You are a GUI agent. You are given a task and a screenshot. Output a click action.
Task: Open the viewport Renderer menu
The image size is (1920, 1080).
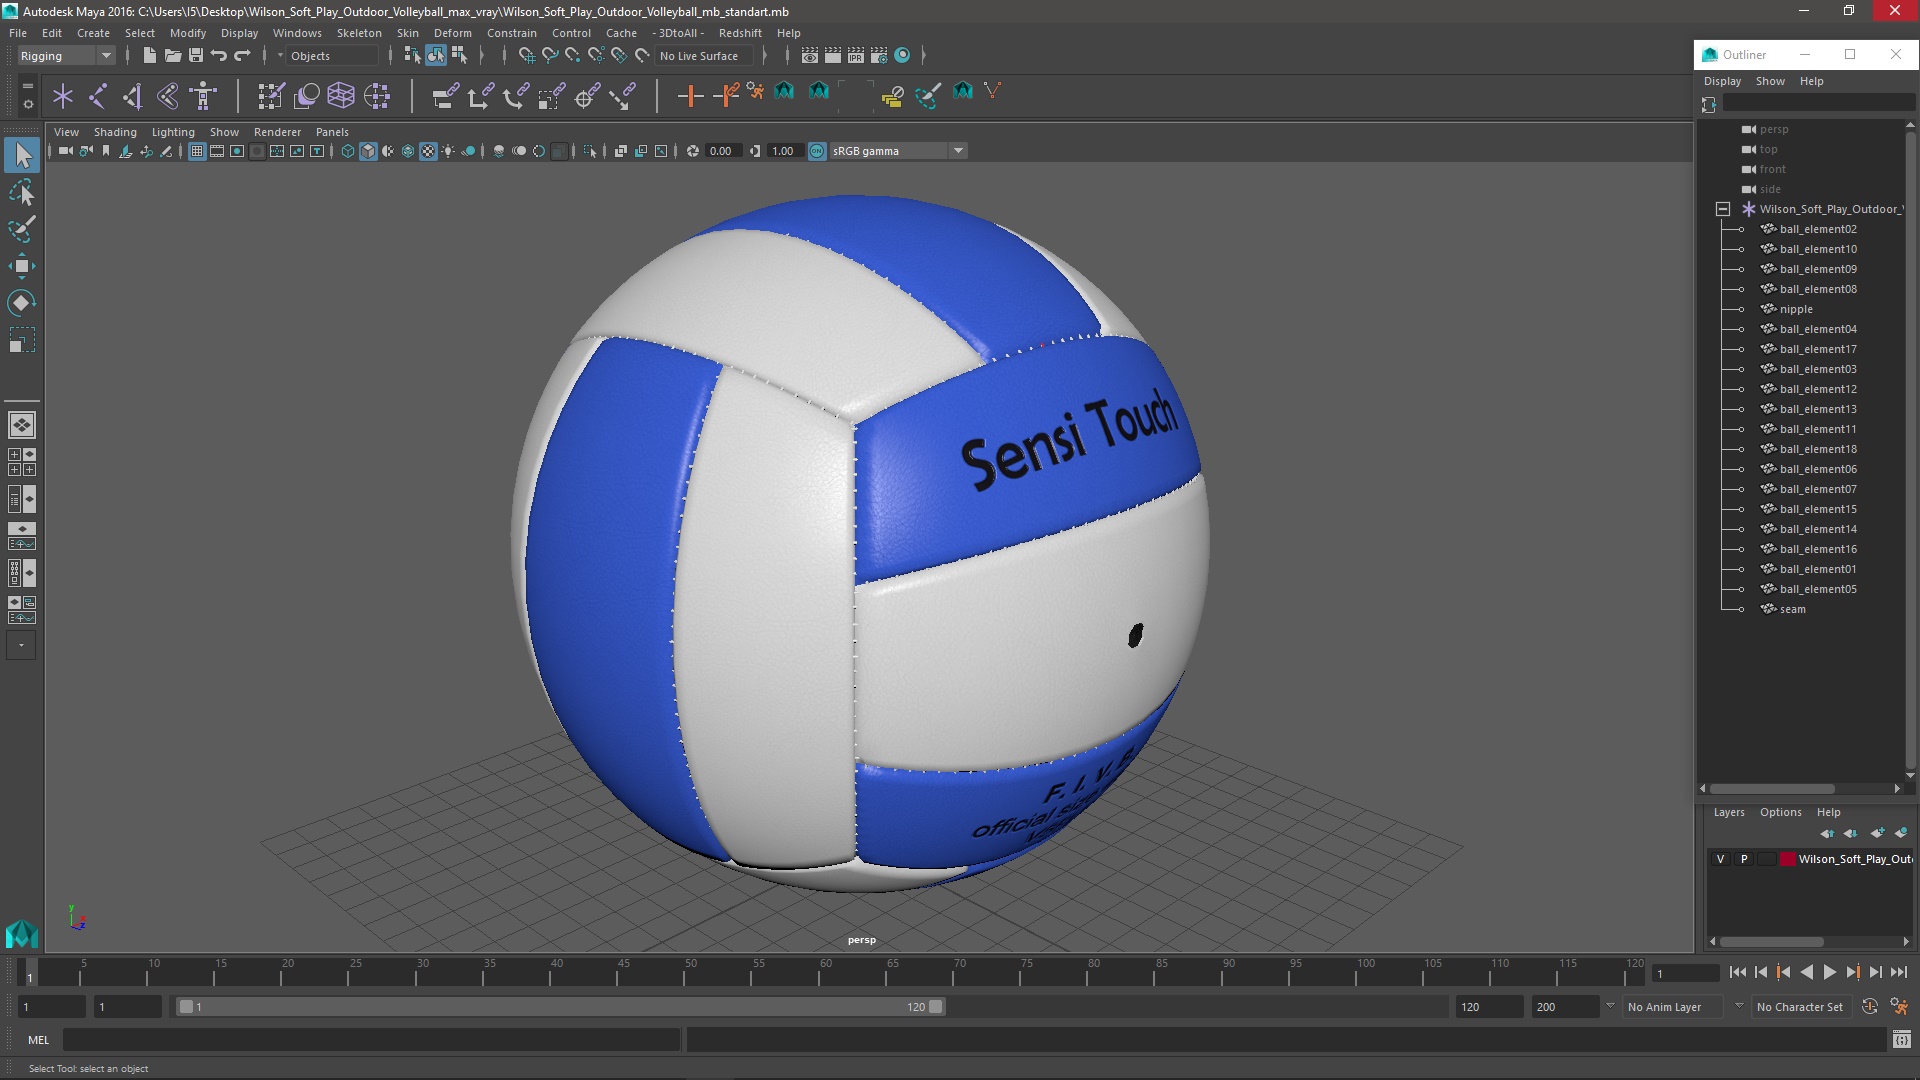click(x=277, y=132)
